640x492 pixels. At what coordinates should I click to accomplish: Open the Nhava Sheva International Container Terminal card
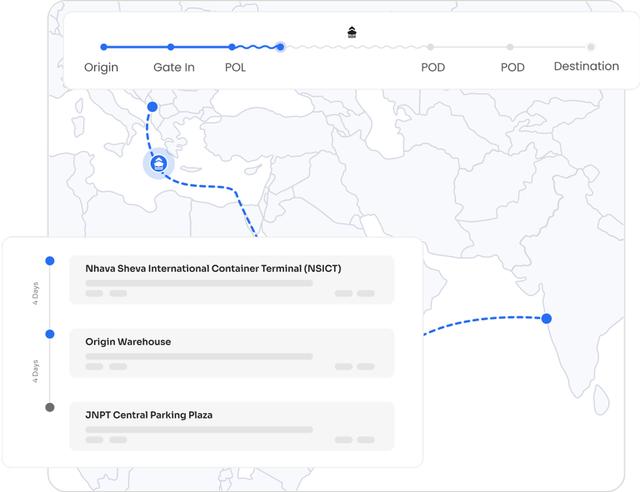232,279
